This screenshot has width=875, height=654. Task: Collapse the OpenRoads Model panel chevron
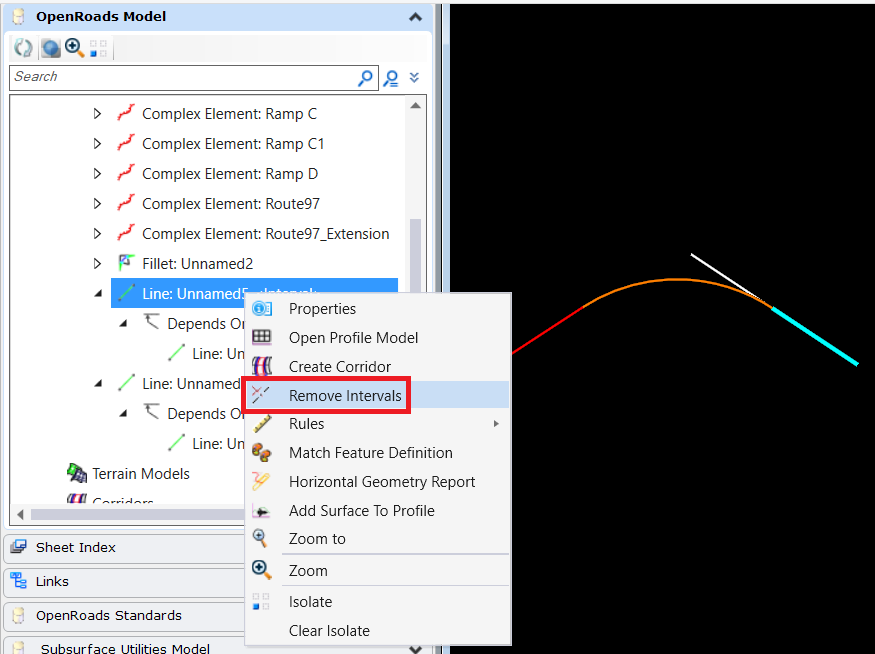point(415,17)
